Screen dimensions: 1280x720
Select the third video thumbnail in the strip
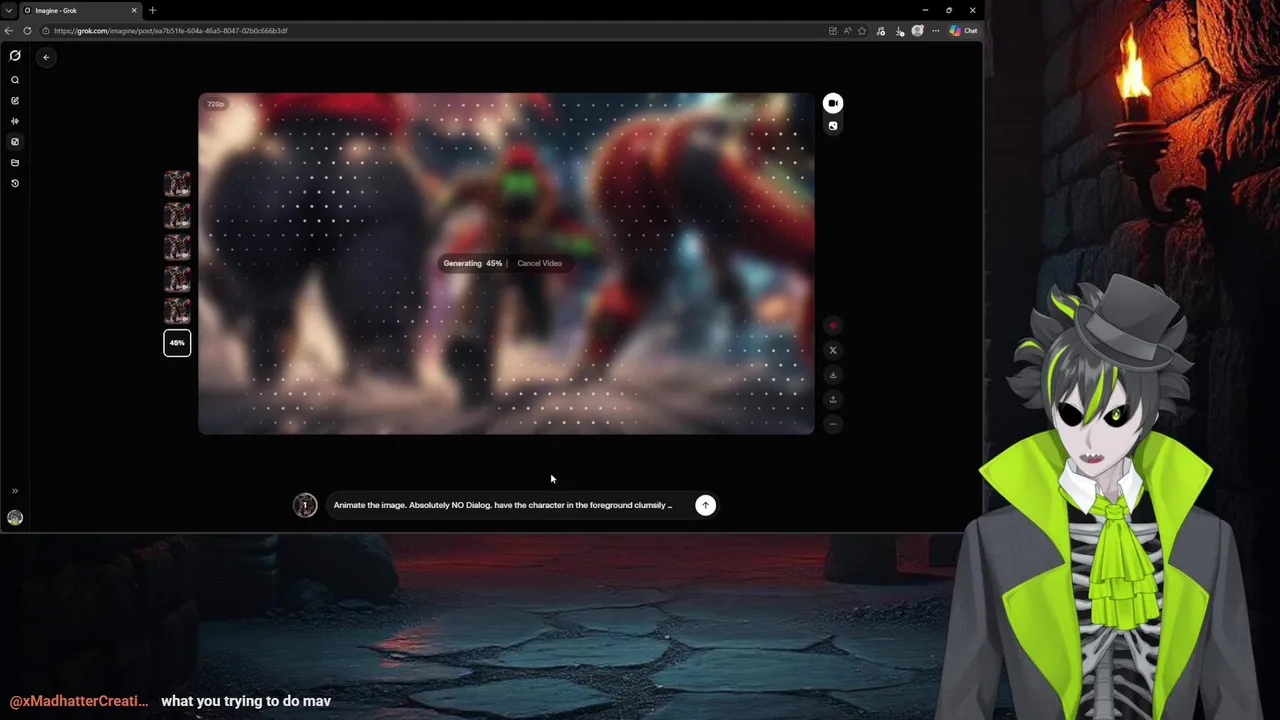[177, 247]
